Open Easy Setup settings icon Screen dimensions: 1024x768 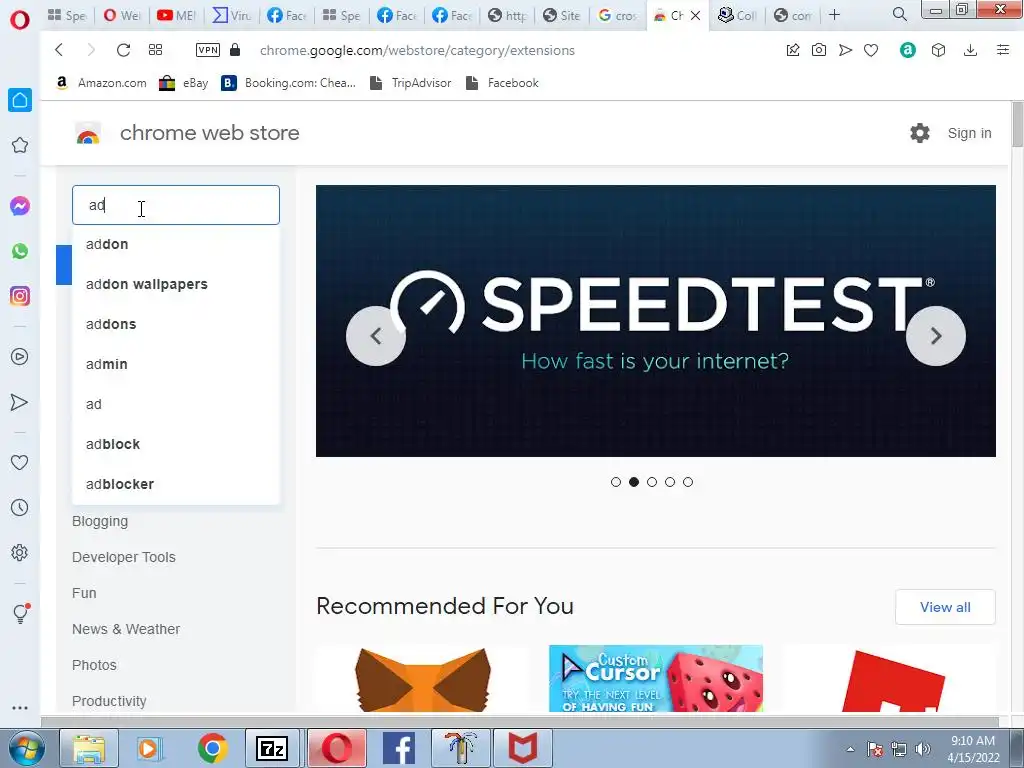(1003, 50)
